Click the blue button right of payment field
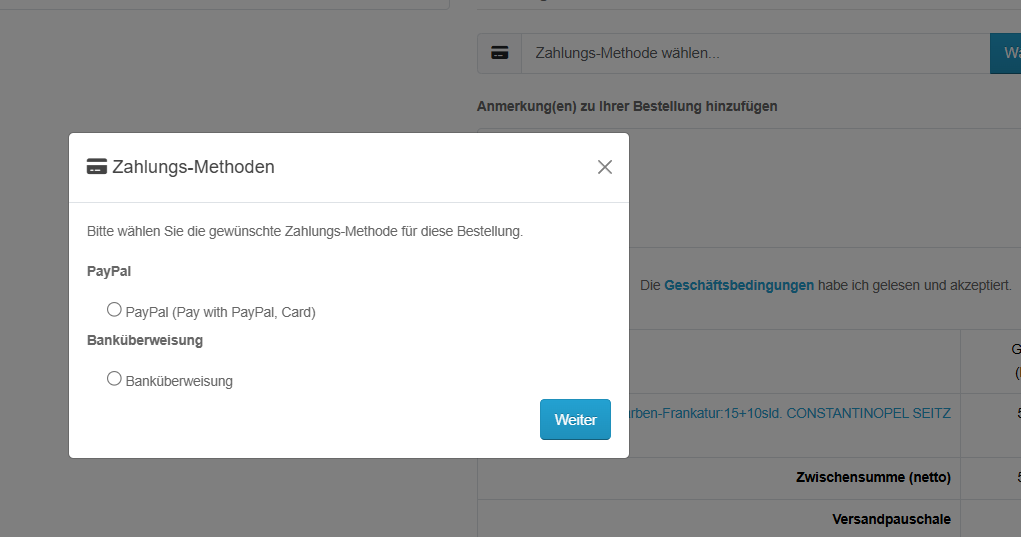This screenshot has width=1021, height=537. click(1005, 53)
